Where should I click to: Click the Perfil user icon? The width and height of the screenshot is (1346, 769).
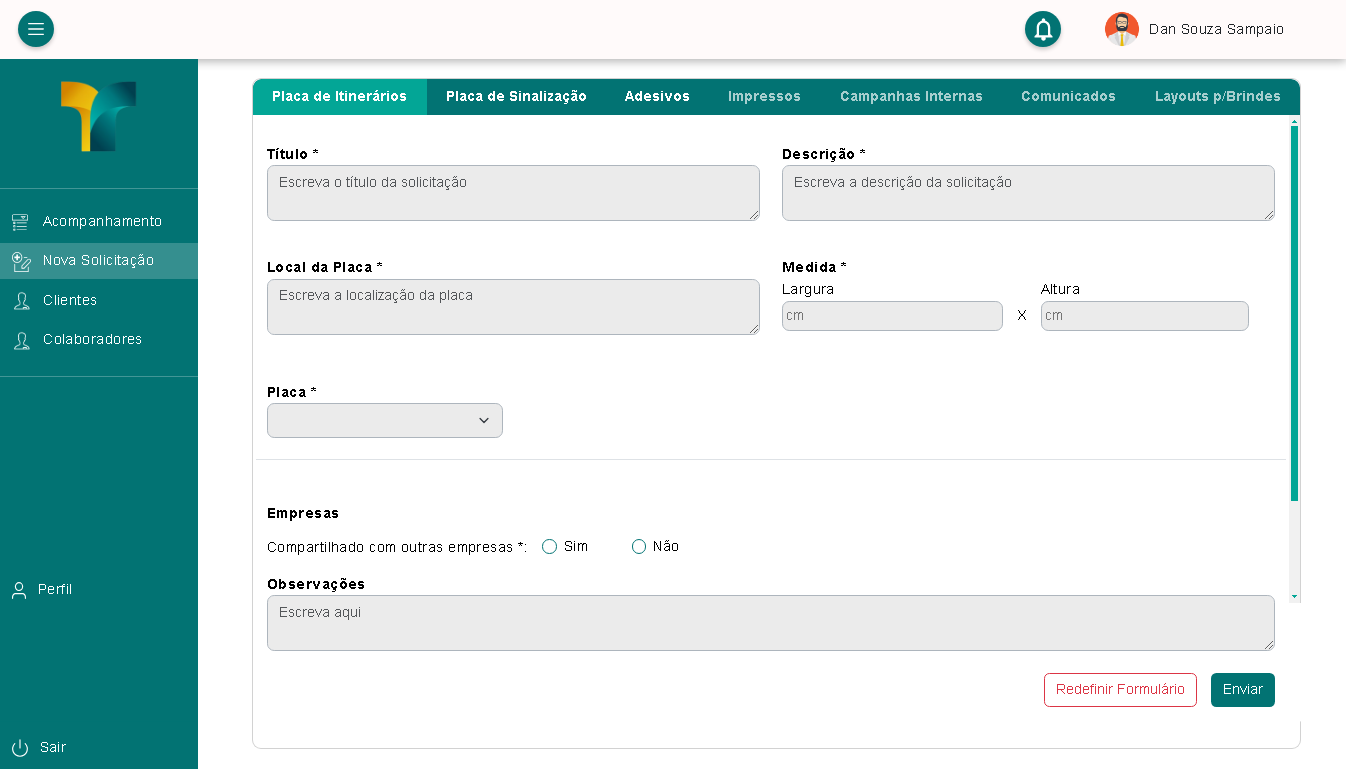click(19, 590)
